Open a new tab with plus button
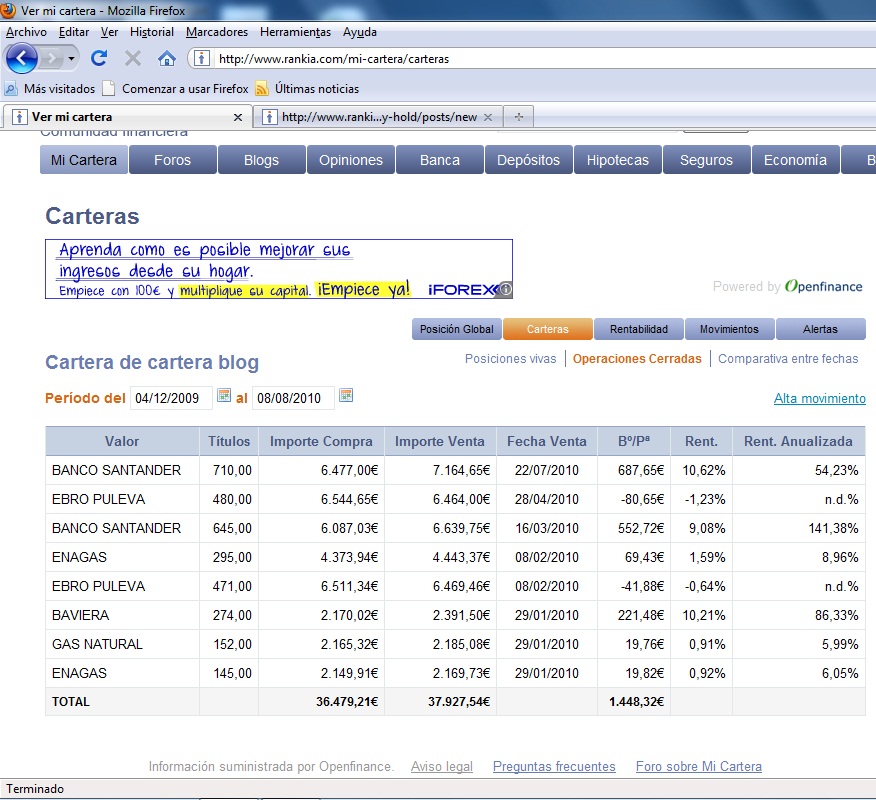 pos(518,117)
